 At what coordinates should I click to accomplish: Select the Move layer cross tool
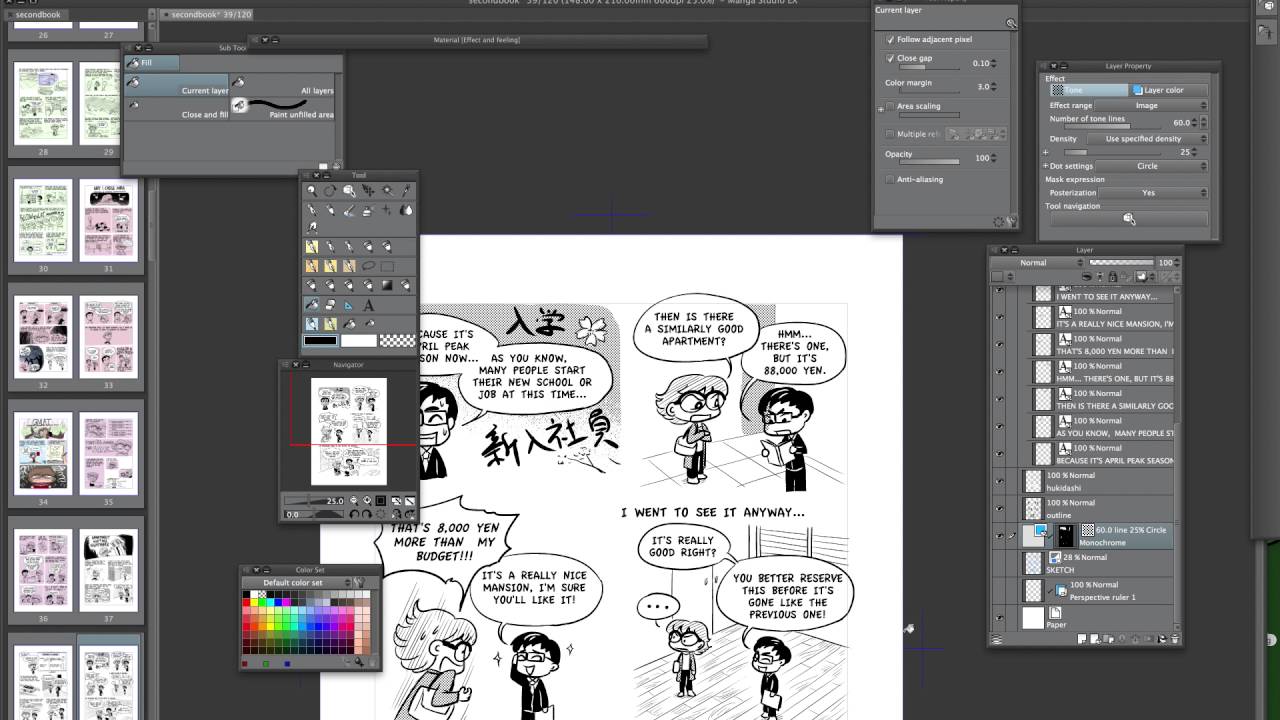click(368, 190)
